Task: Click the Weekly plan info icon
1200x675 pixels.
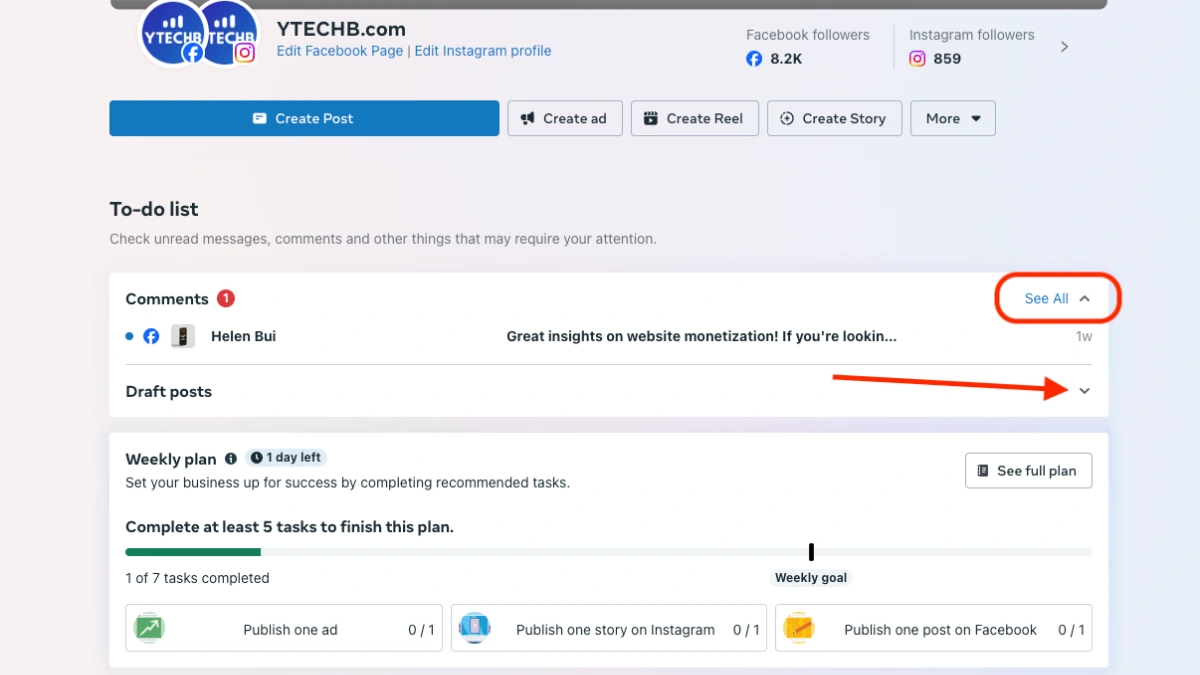Action: click(x=231, y=459)
